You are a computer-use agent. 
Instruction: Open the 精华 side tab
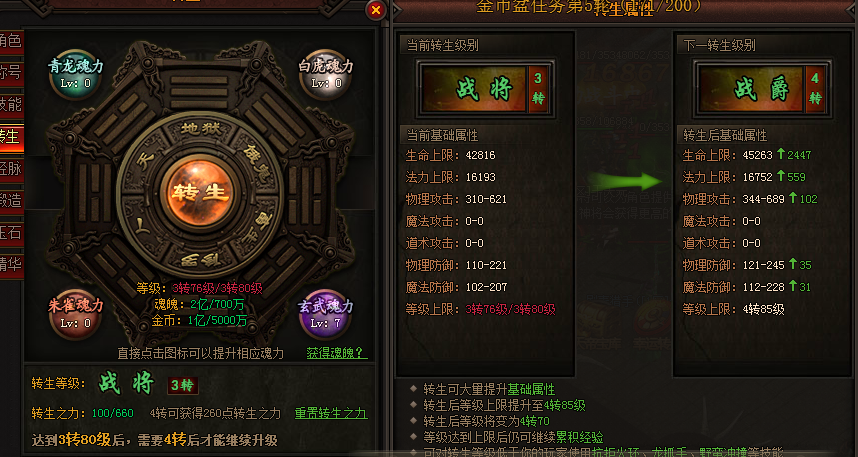point(11,264)
